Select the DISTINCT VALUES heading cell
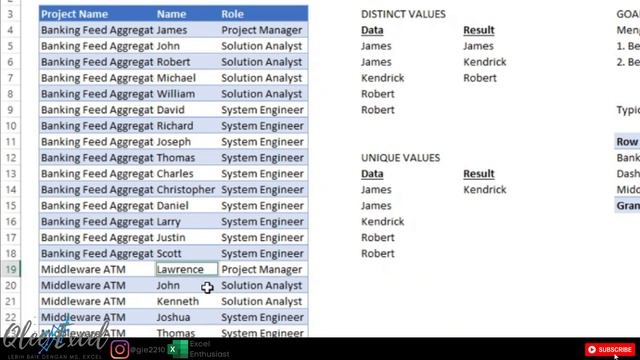This screenshot has width=640, height=360. coord(403,14)
